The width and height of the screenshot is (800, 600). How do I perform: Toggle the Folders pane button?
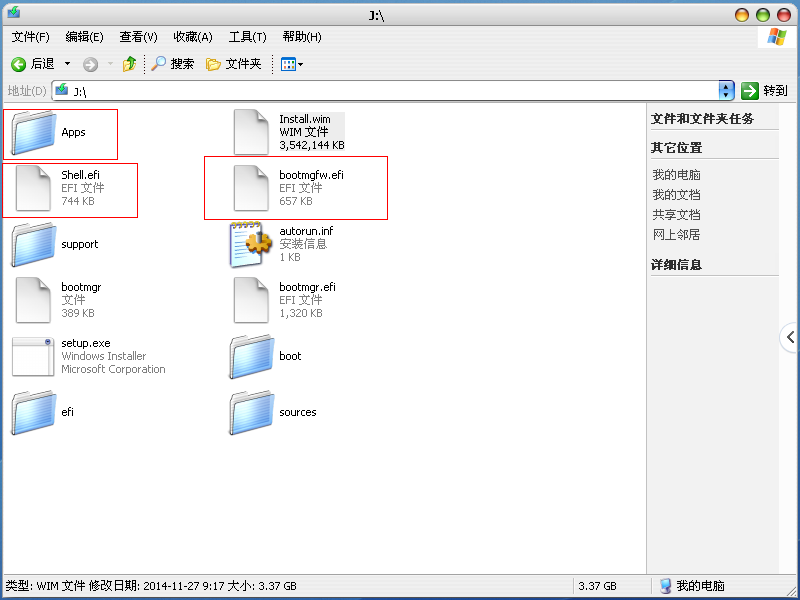click(x=234, y=64)
